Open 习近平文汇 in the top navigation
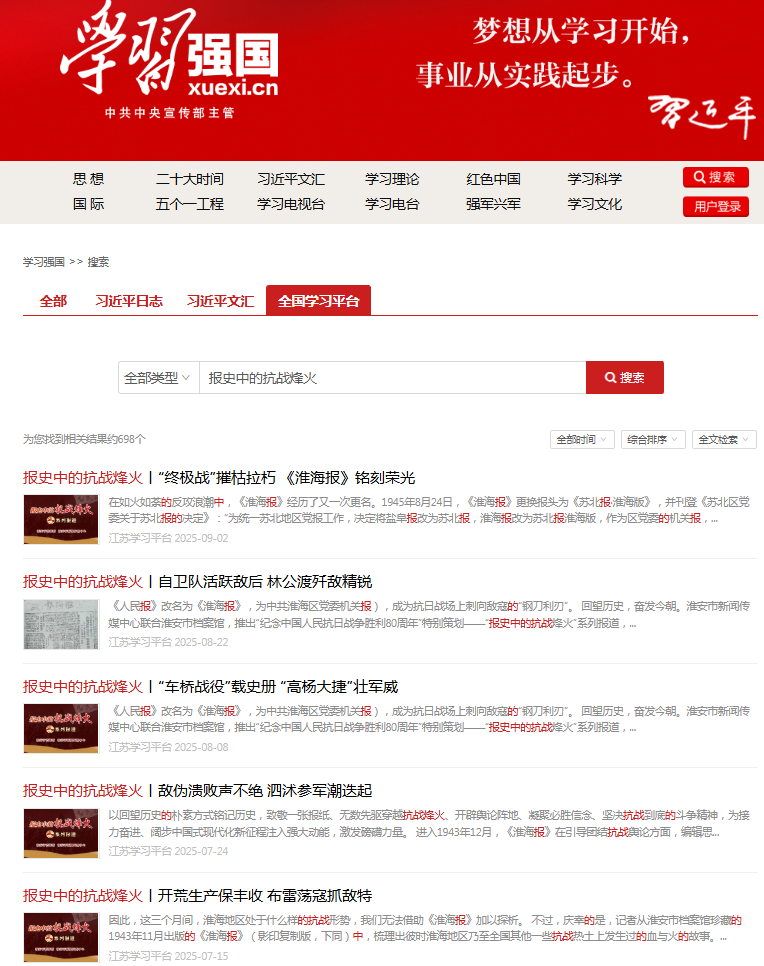 pyautogui.click(x=291, y=179)
